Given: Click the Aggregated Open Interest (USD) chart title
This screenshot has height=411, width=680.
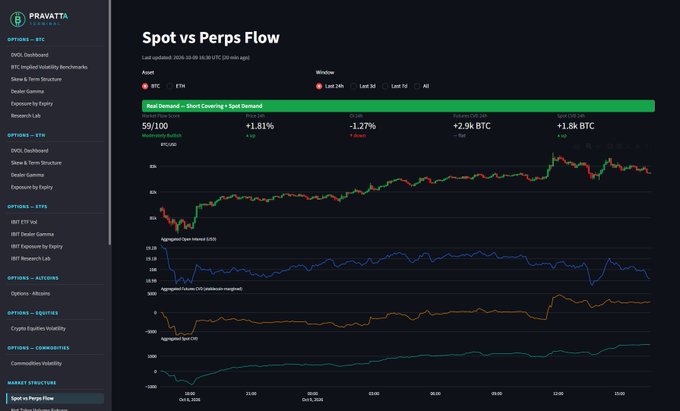Looking at the screenshot, I should 188,239.
